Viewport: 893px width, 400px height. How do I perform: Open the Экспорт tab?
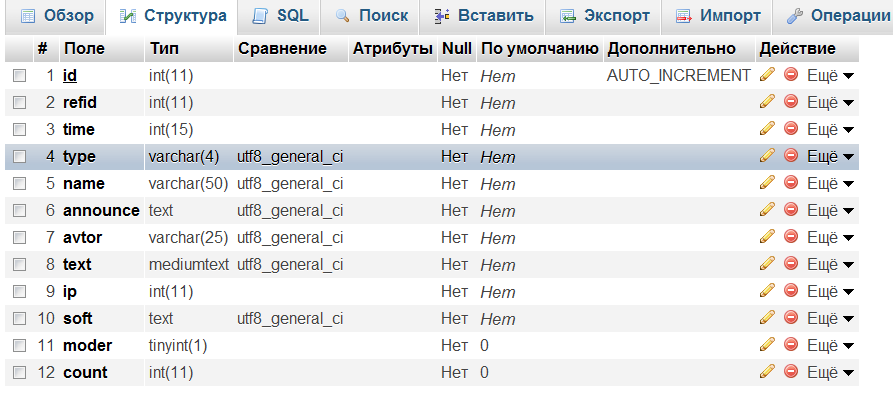605,16
